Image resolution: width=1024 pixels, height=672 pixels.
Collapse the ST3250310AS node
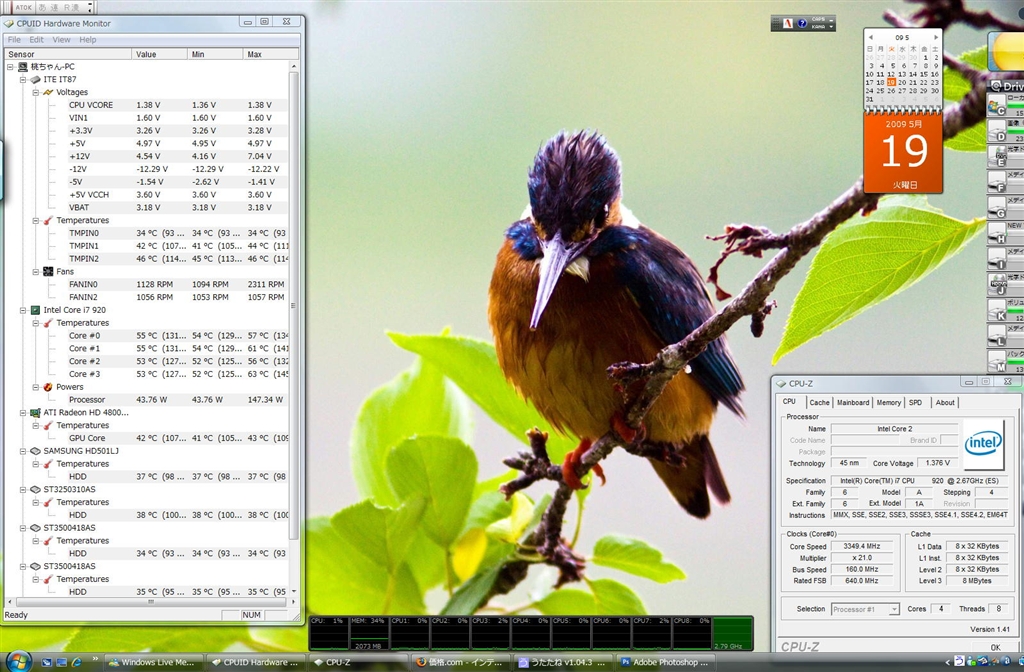[x=23, y=490]
